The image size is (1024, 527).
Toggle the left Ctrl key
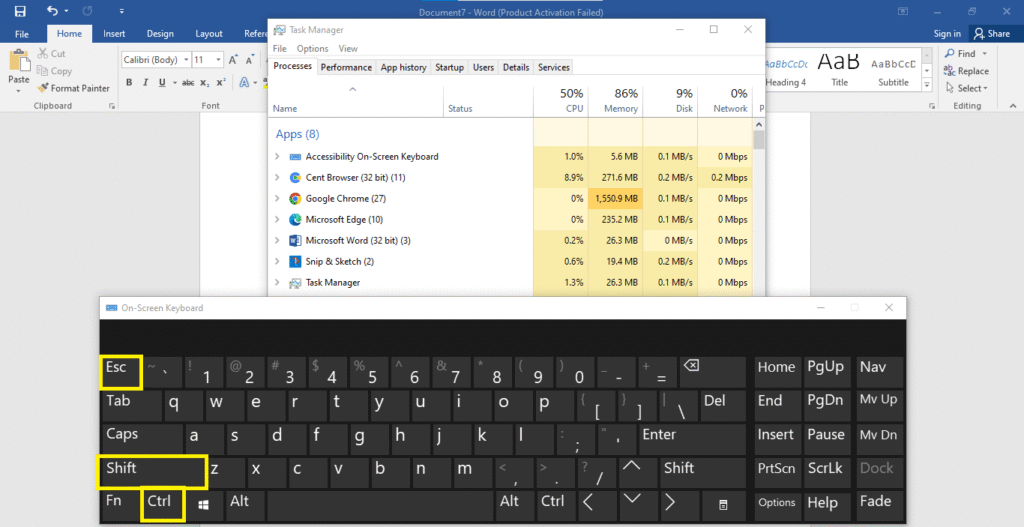point(163,504)
